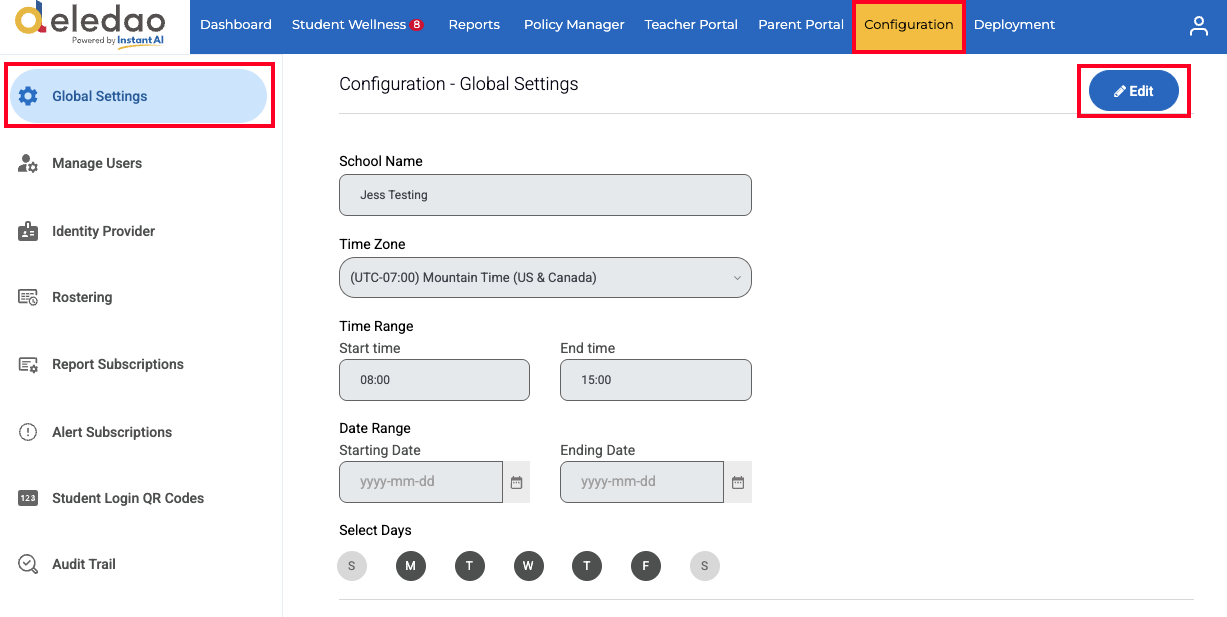Switch to the Deployment tab
The width and height of the screenshot is (1227, 617).
[x=1014, y=25]
